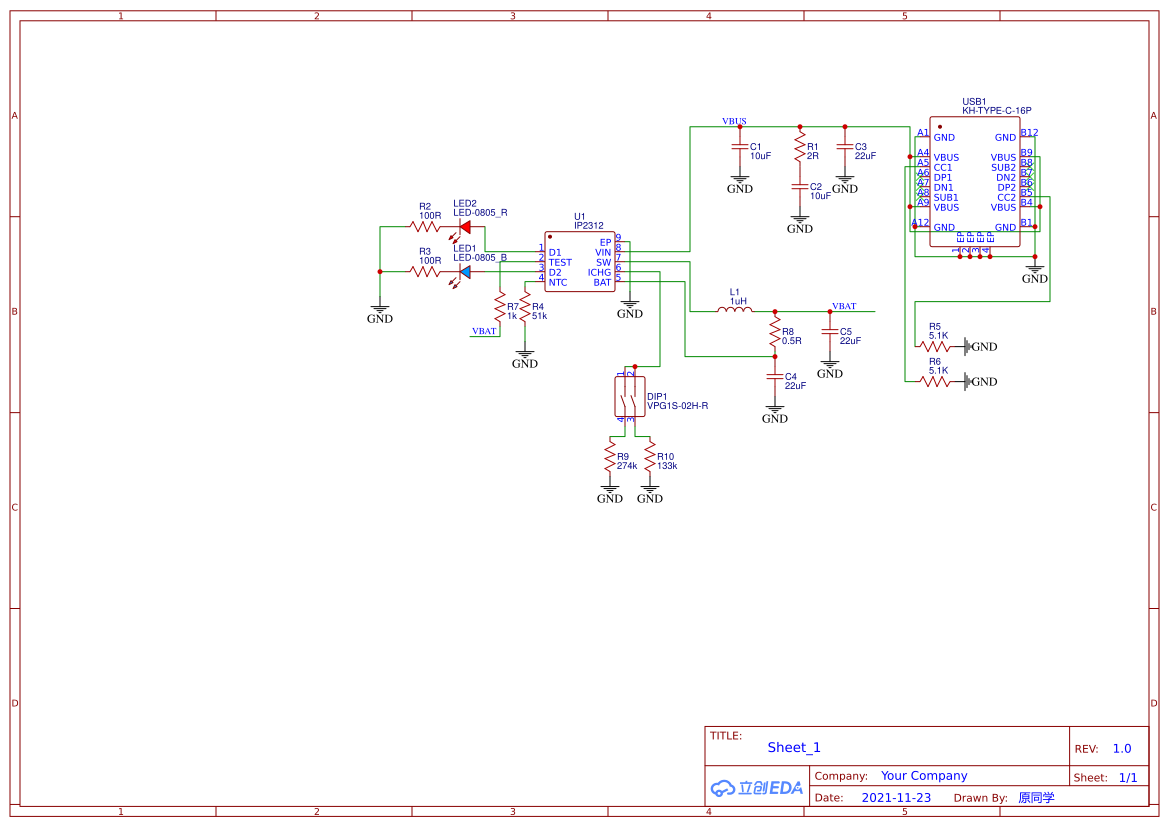Select the USB1 Type-C connector body
The height and width of the screenshot is (827, 1169).
[x=975, y=180]
